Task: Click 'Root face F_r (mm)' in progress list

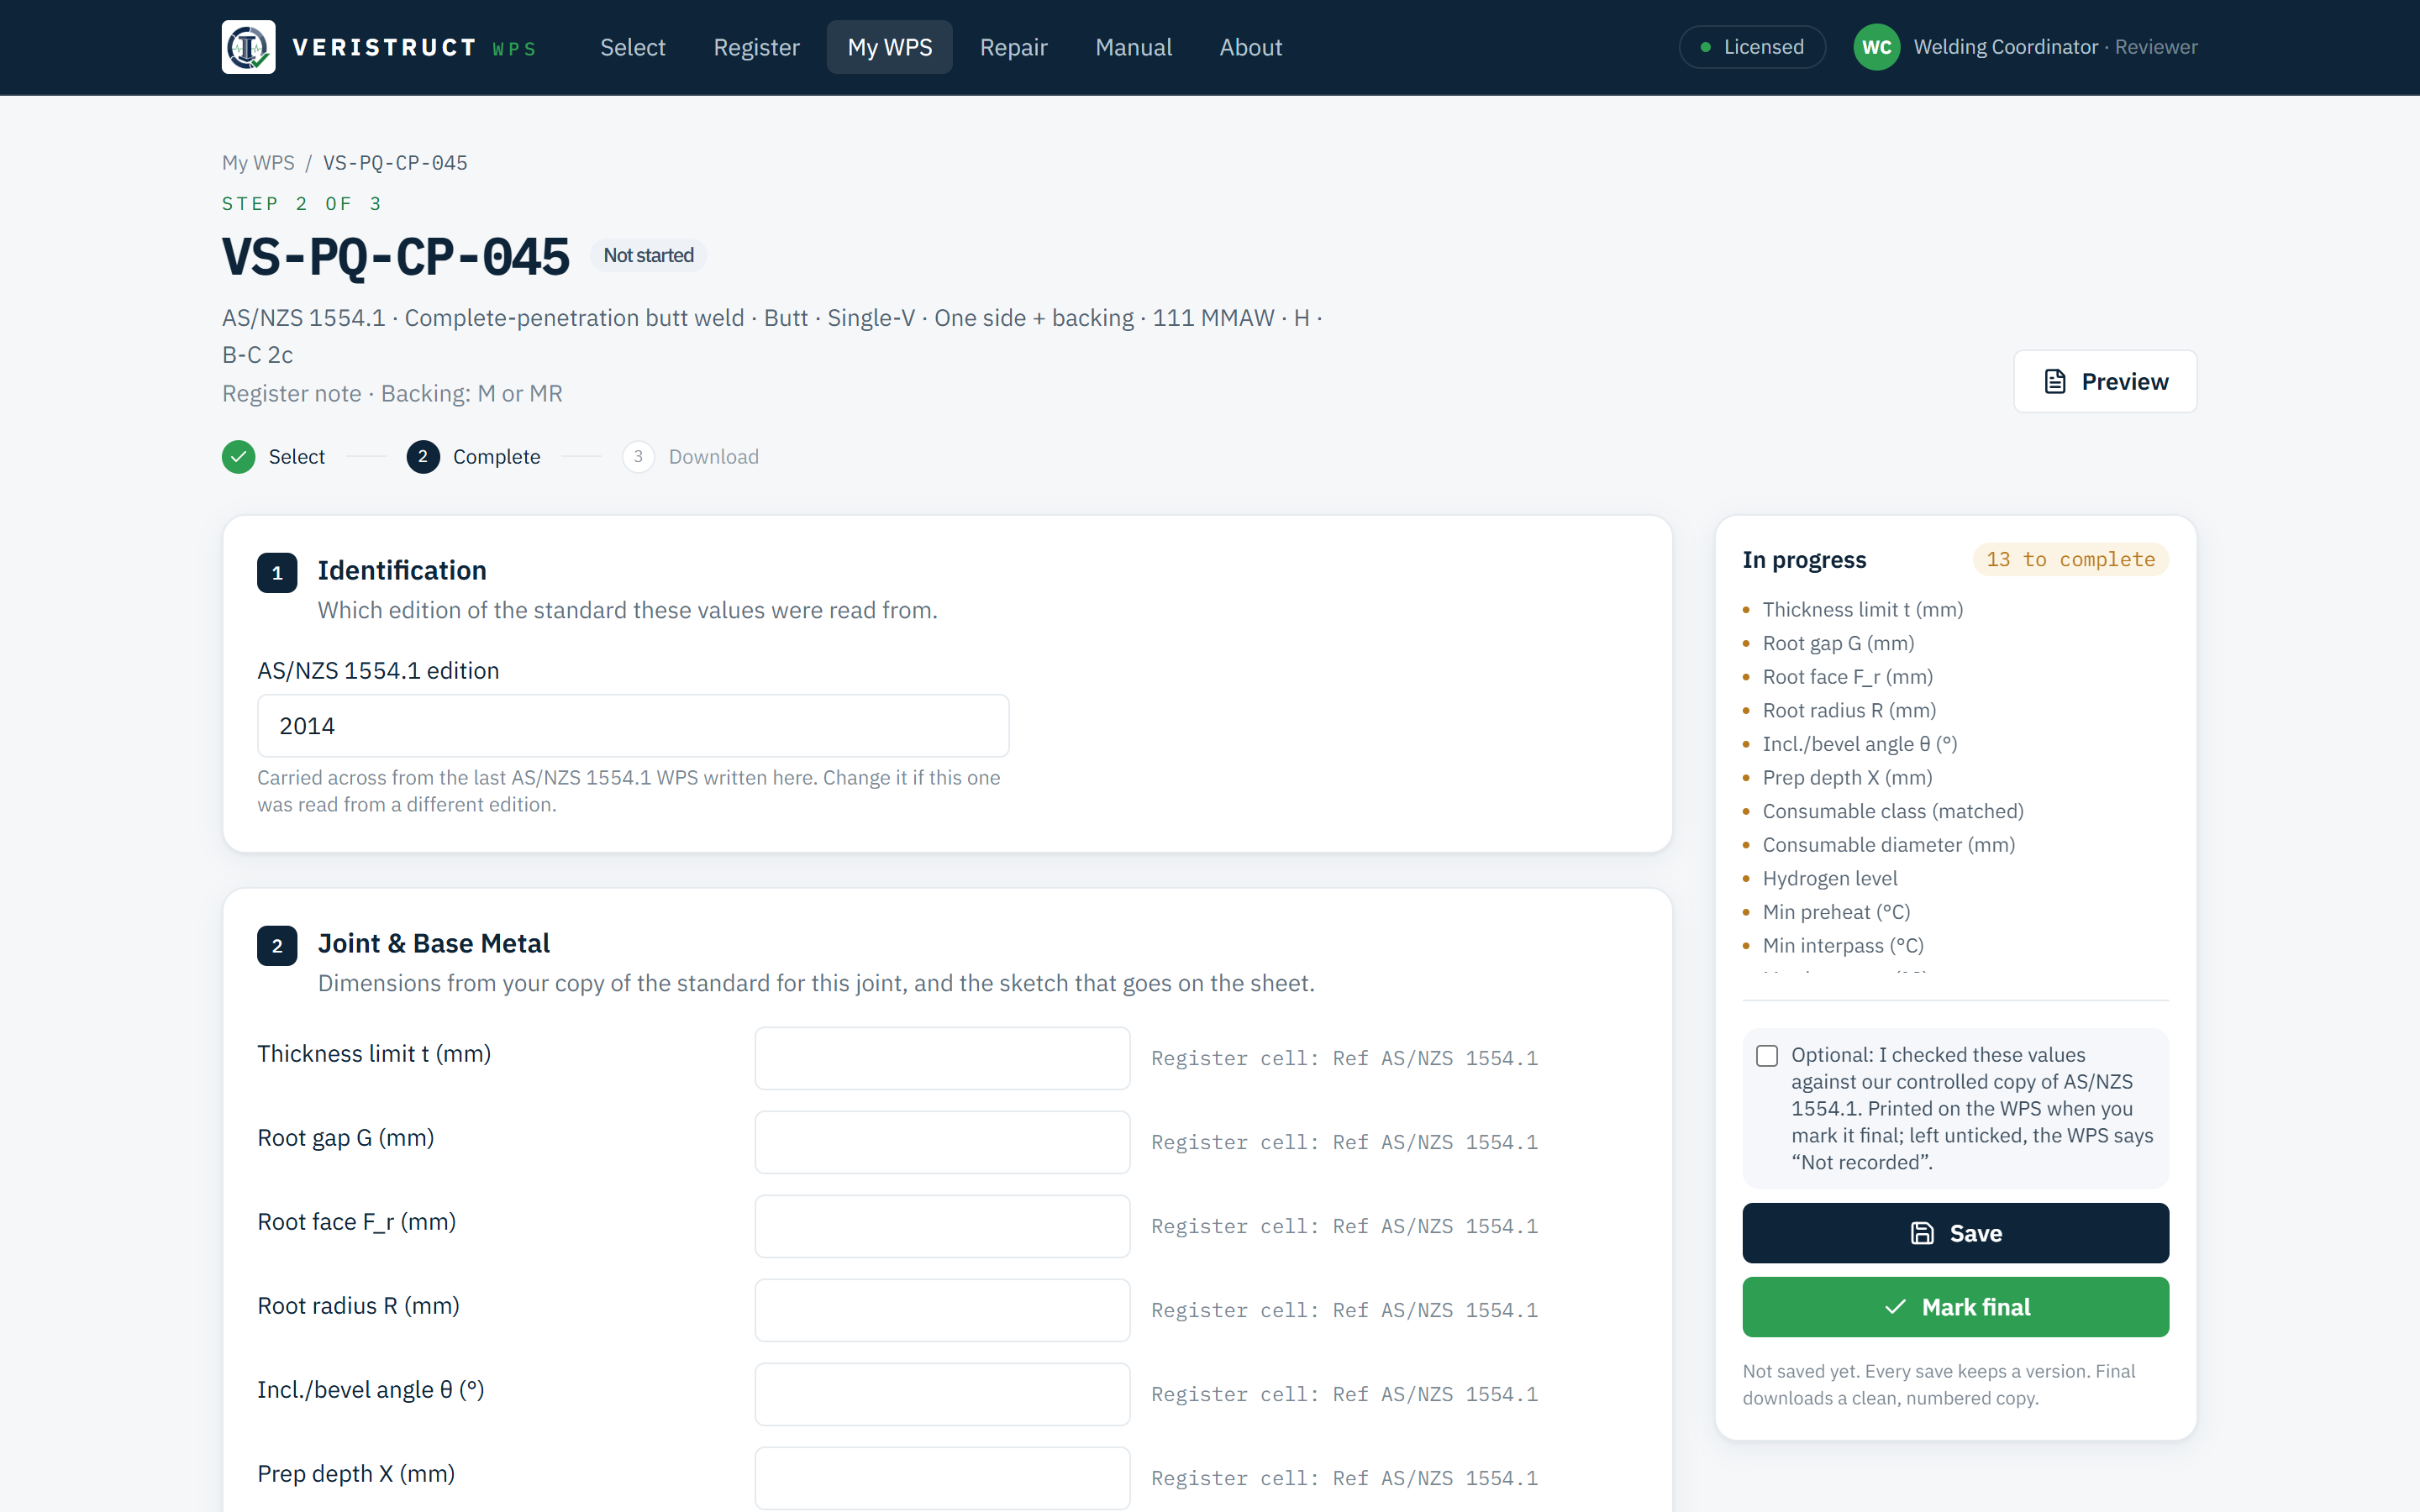Action: click(x=1847, y=677)
